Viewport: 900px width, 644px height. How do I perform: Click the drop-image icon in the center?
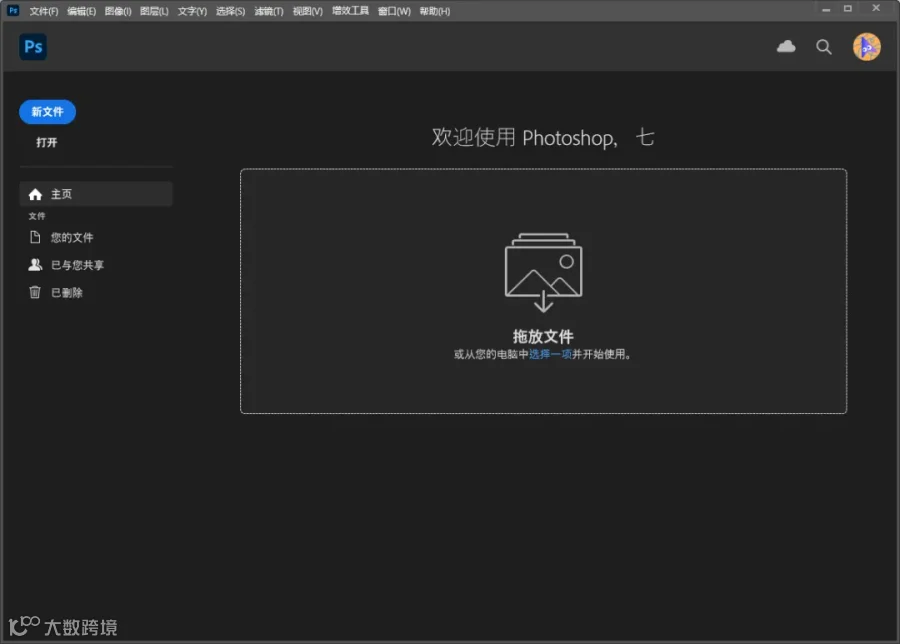tap(543, 272)
